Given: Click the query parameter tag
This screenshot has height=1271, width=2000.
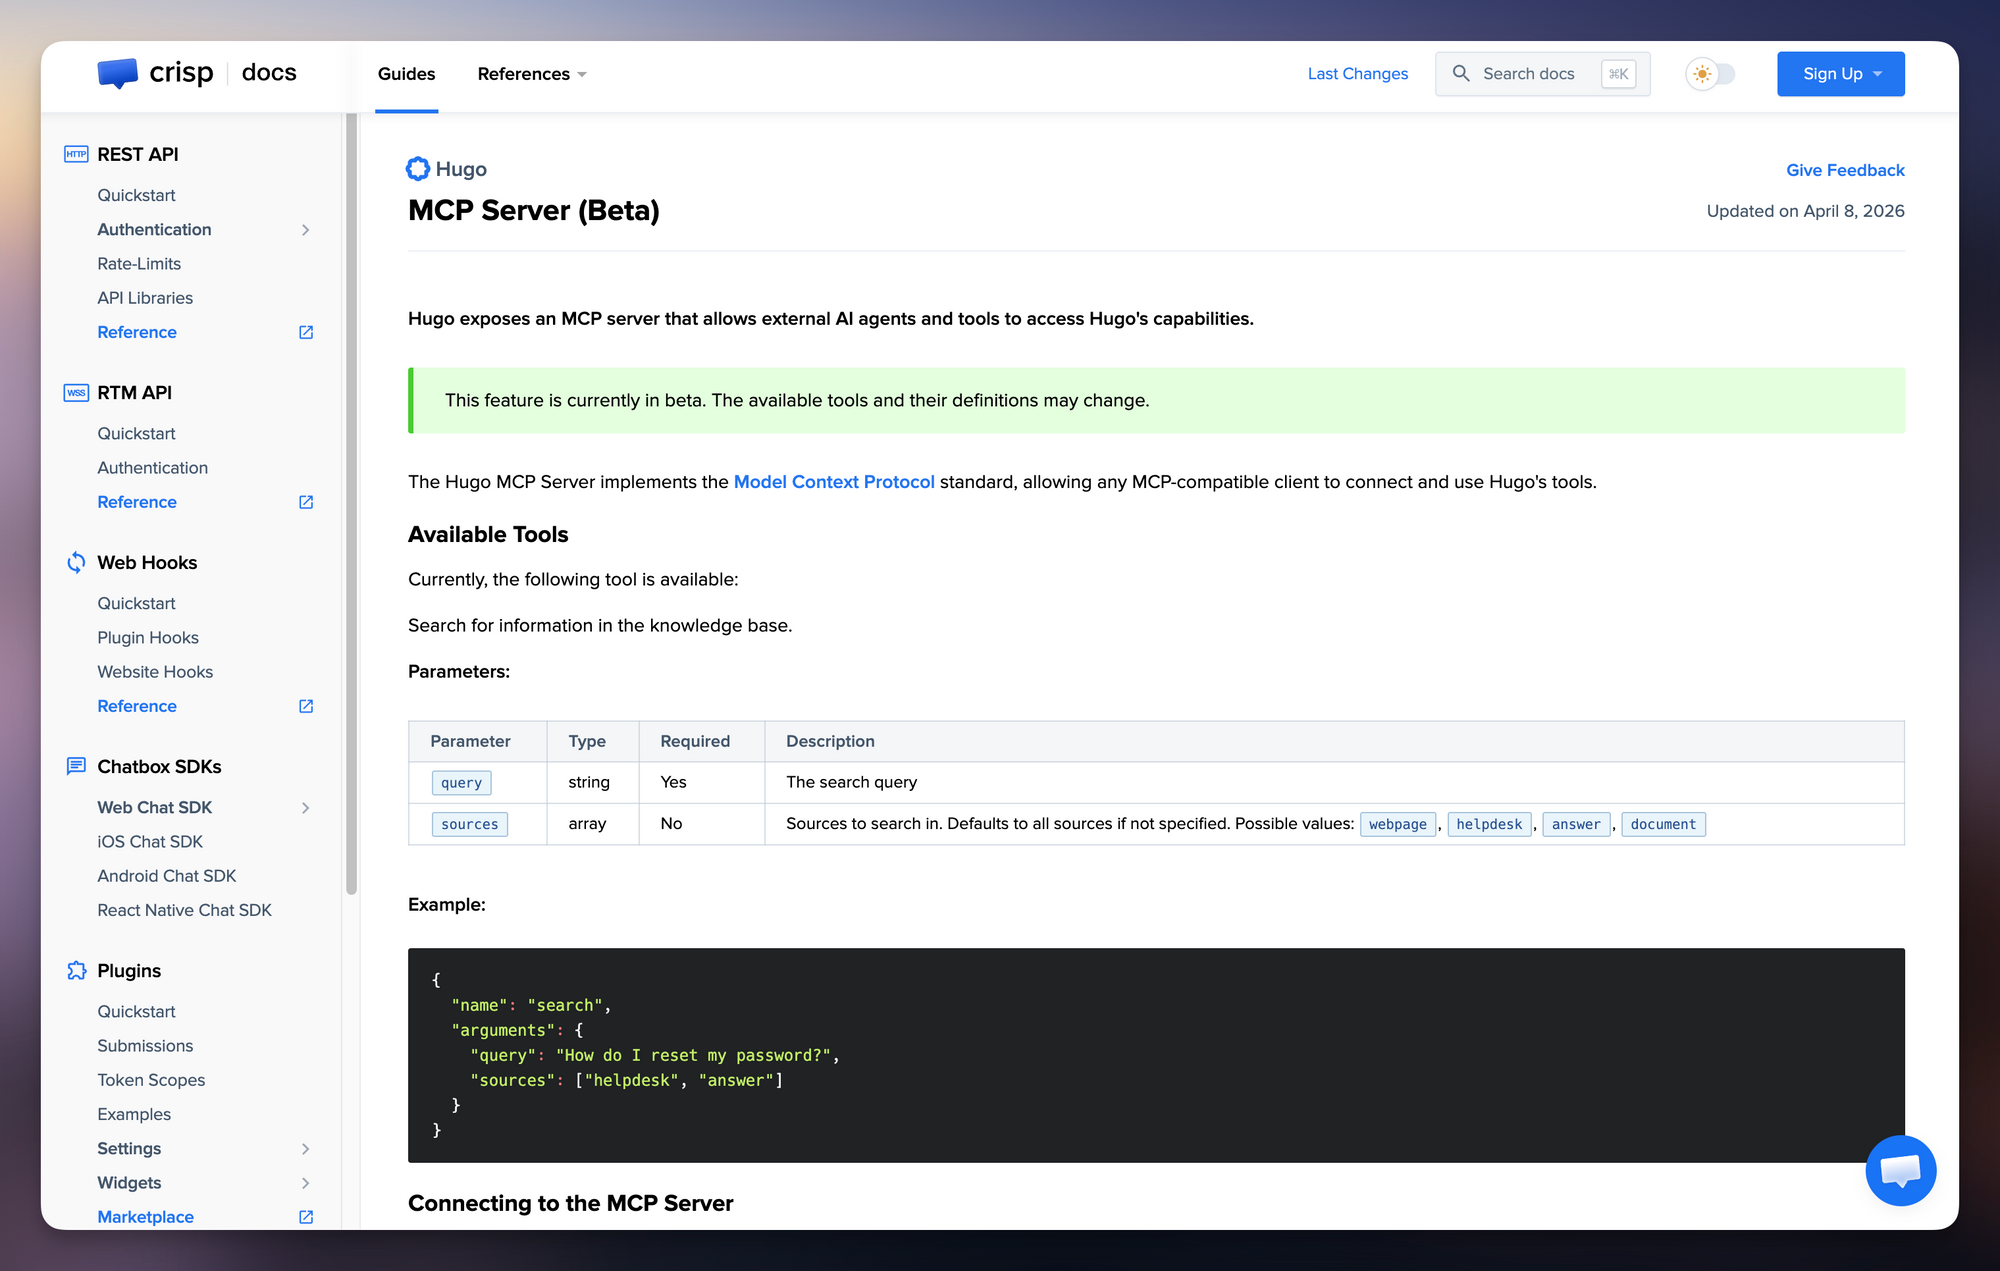Looking at the screenshot, I should (461, 783).
